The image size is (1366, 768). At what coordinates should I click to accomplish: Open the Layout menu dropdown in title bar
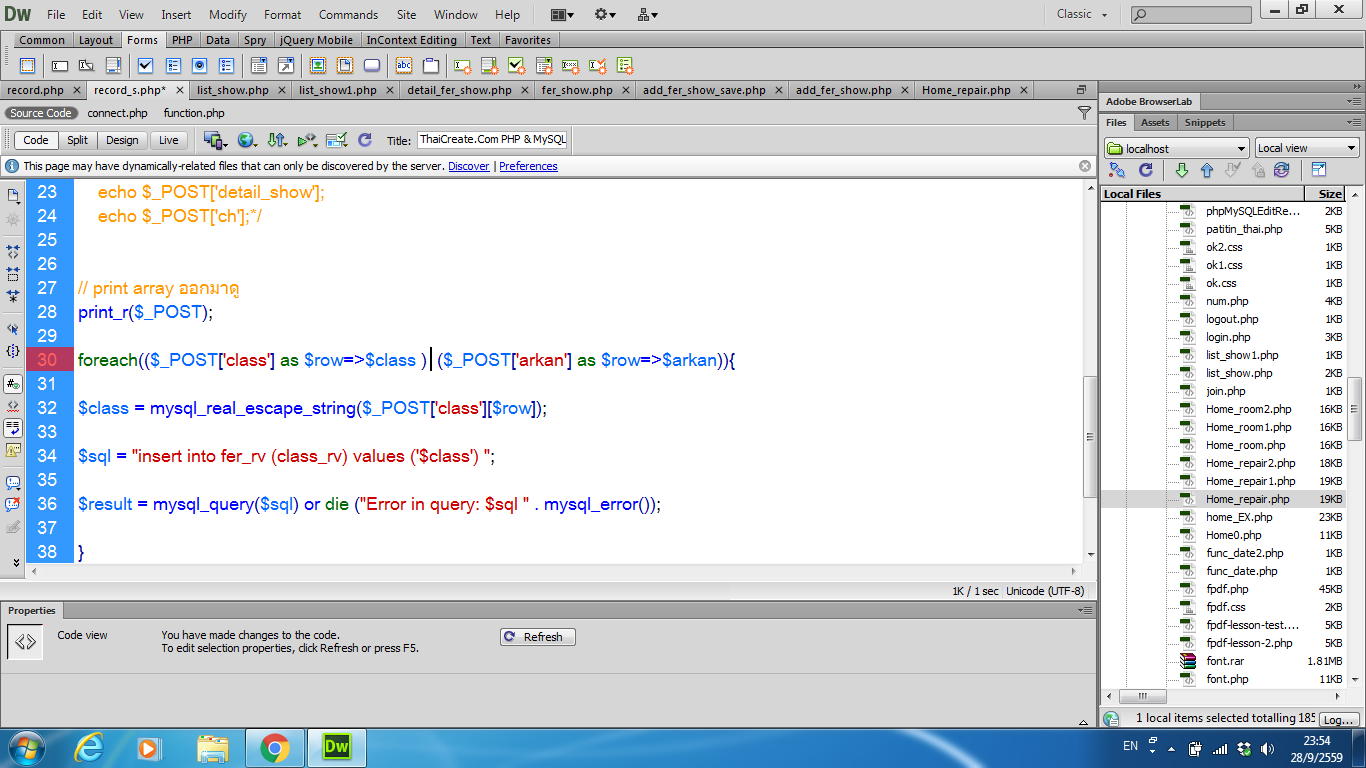[562, 15]
